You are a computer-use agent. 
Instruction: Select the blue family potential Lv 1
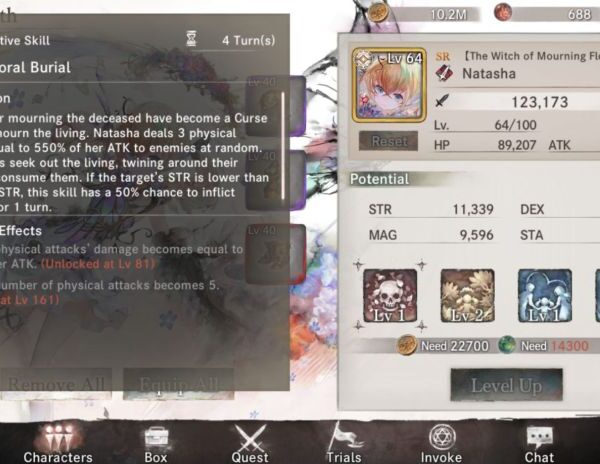pyautogui.click(x=545, y=295)
